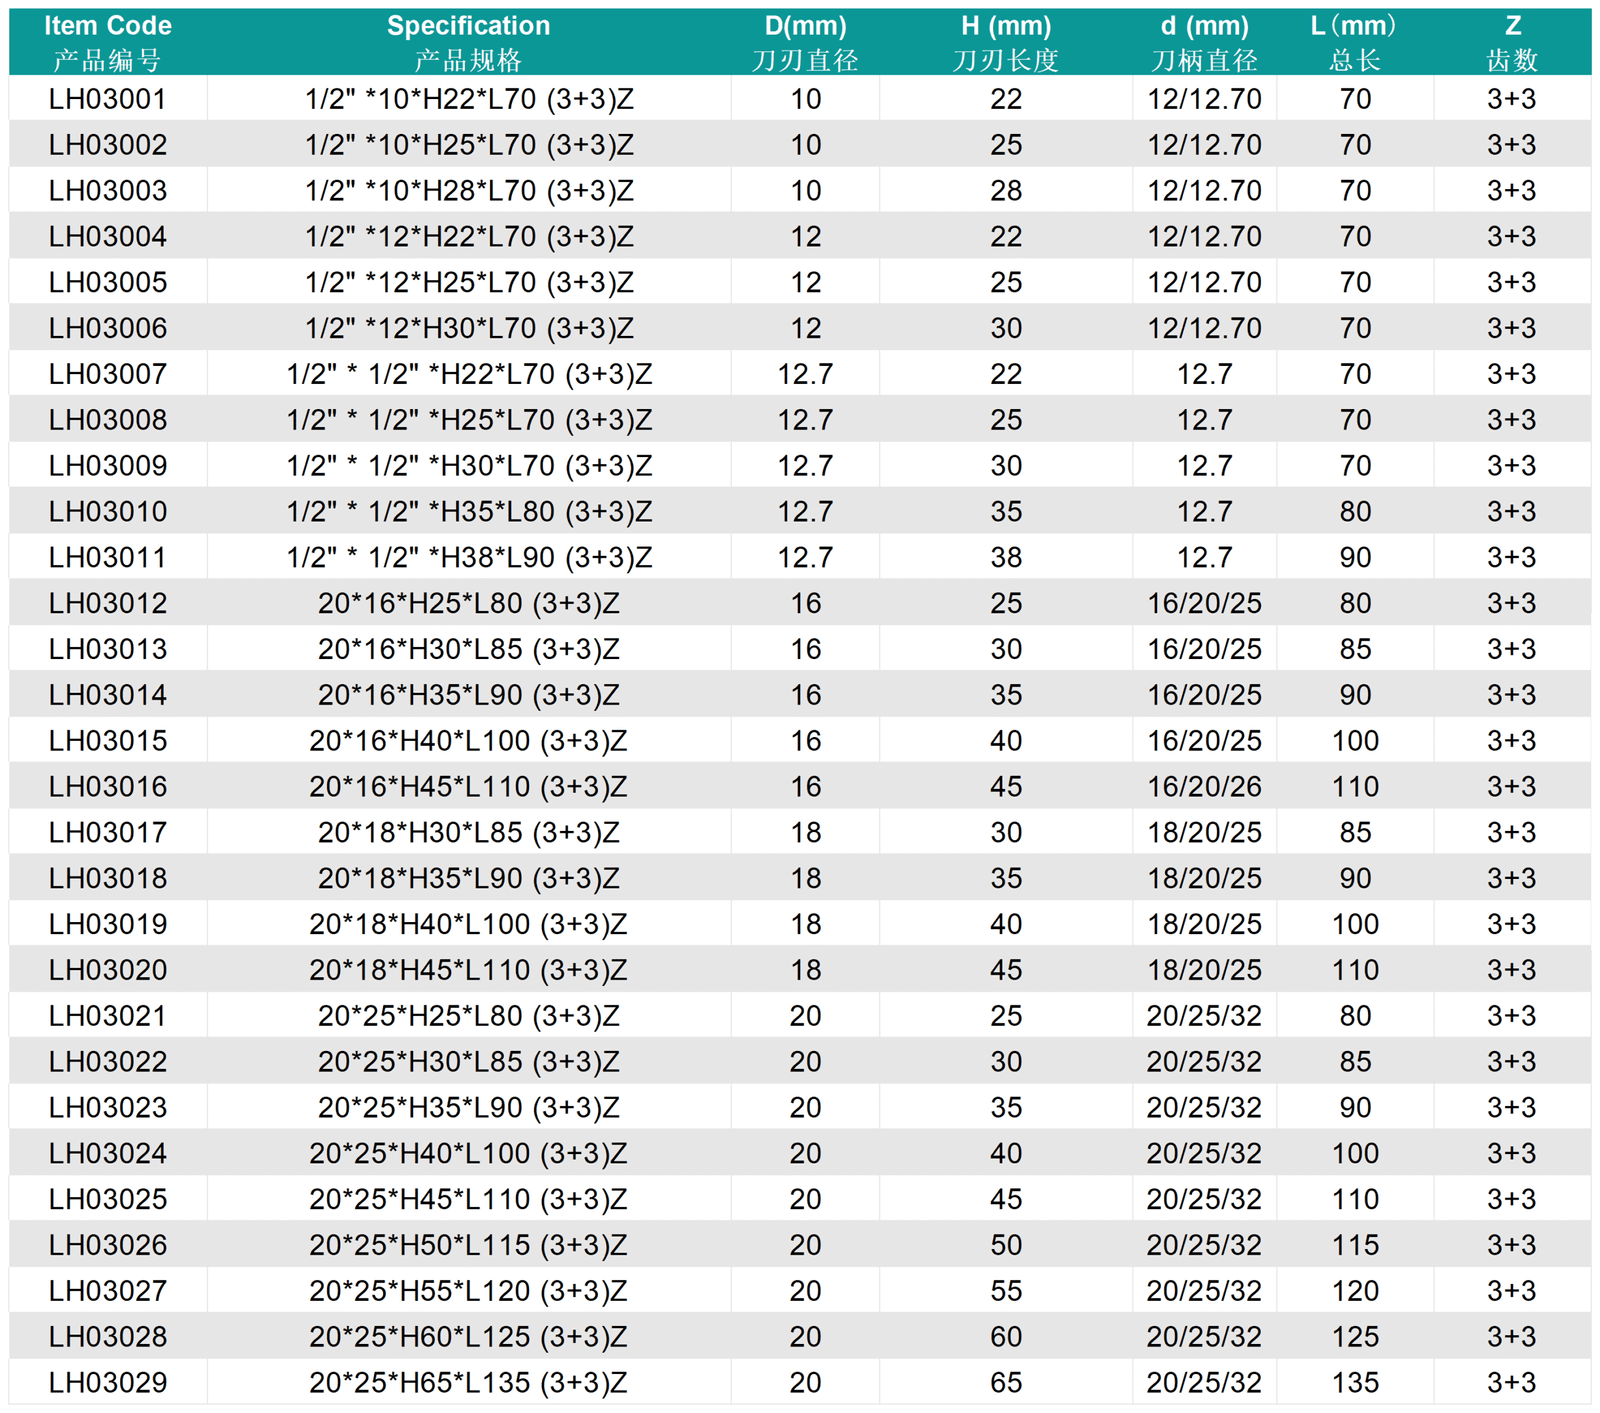Image resolution: width=1600 pixels, height=1413 pixels.
Task: Click the total length 115 in LH03026 row
Action: [x=1355, y=1245]
